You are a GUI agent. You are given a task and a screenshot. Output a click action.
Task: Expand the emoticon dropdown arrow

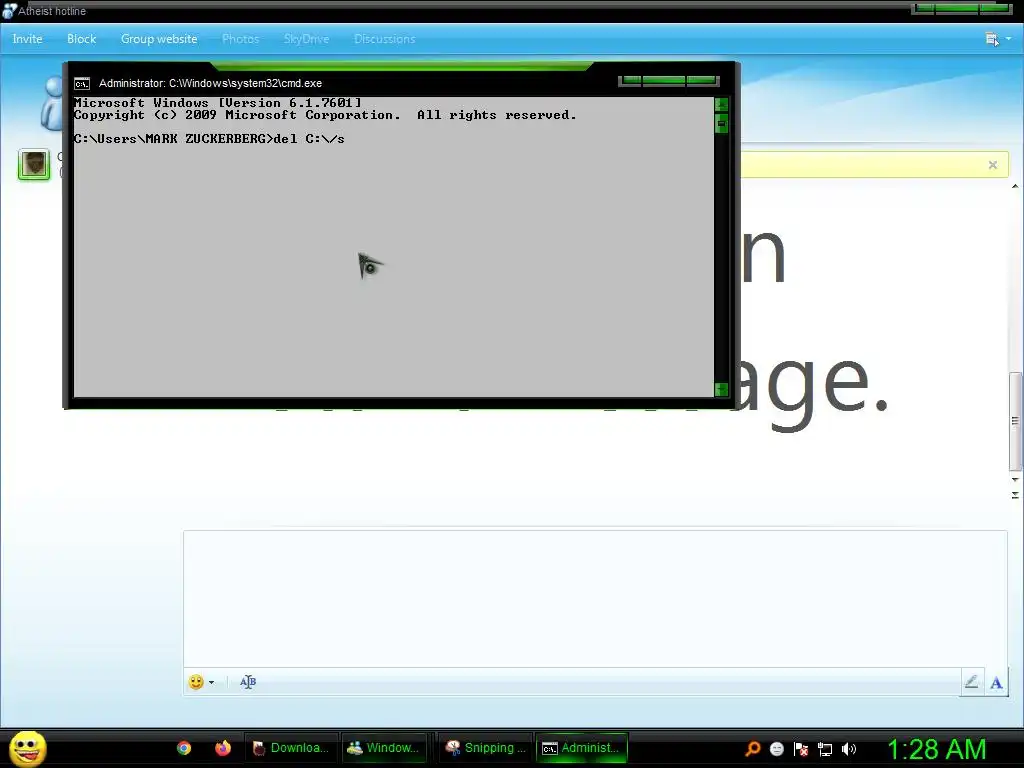212,682
